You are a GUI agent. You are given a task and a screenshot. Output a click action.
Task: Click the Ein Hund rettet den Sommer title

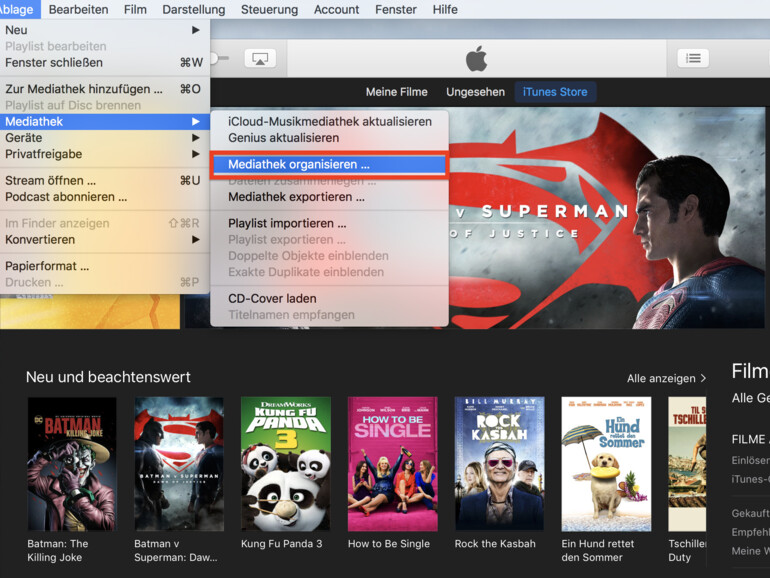(x=598, y=550)
